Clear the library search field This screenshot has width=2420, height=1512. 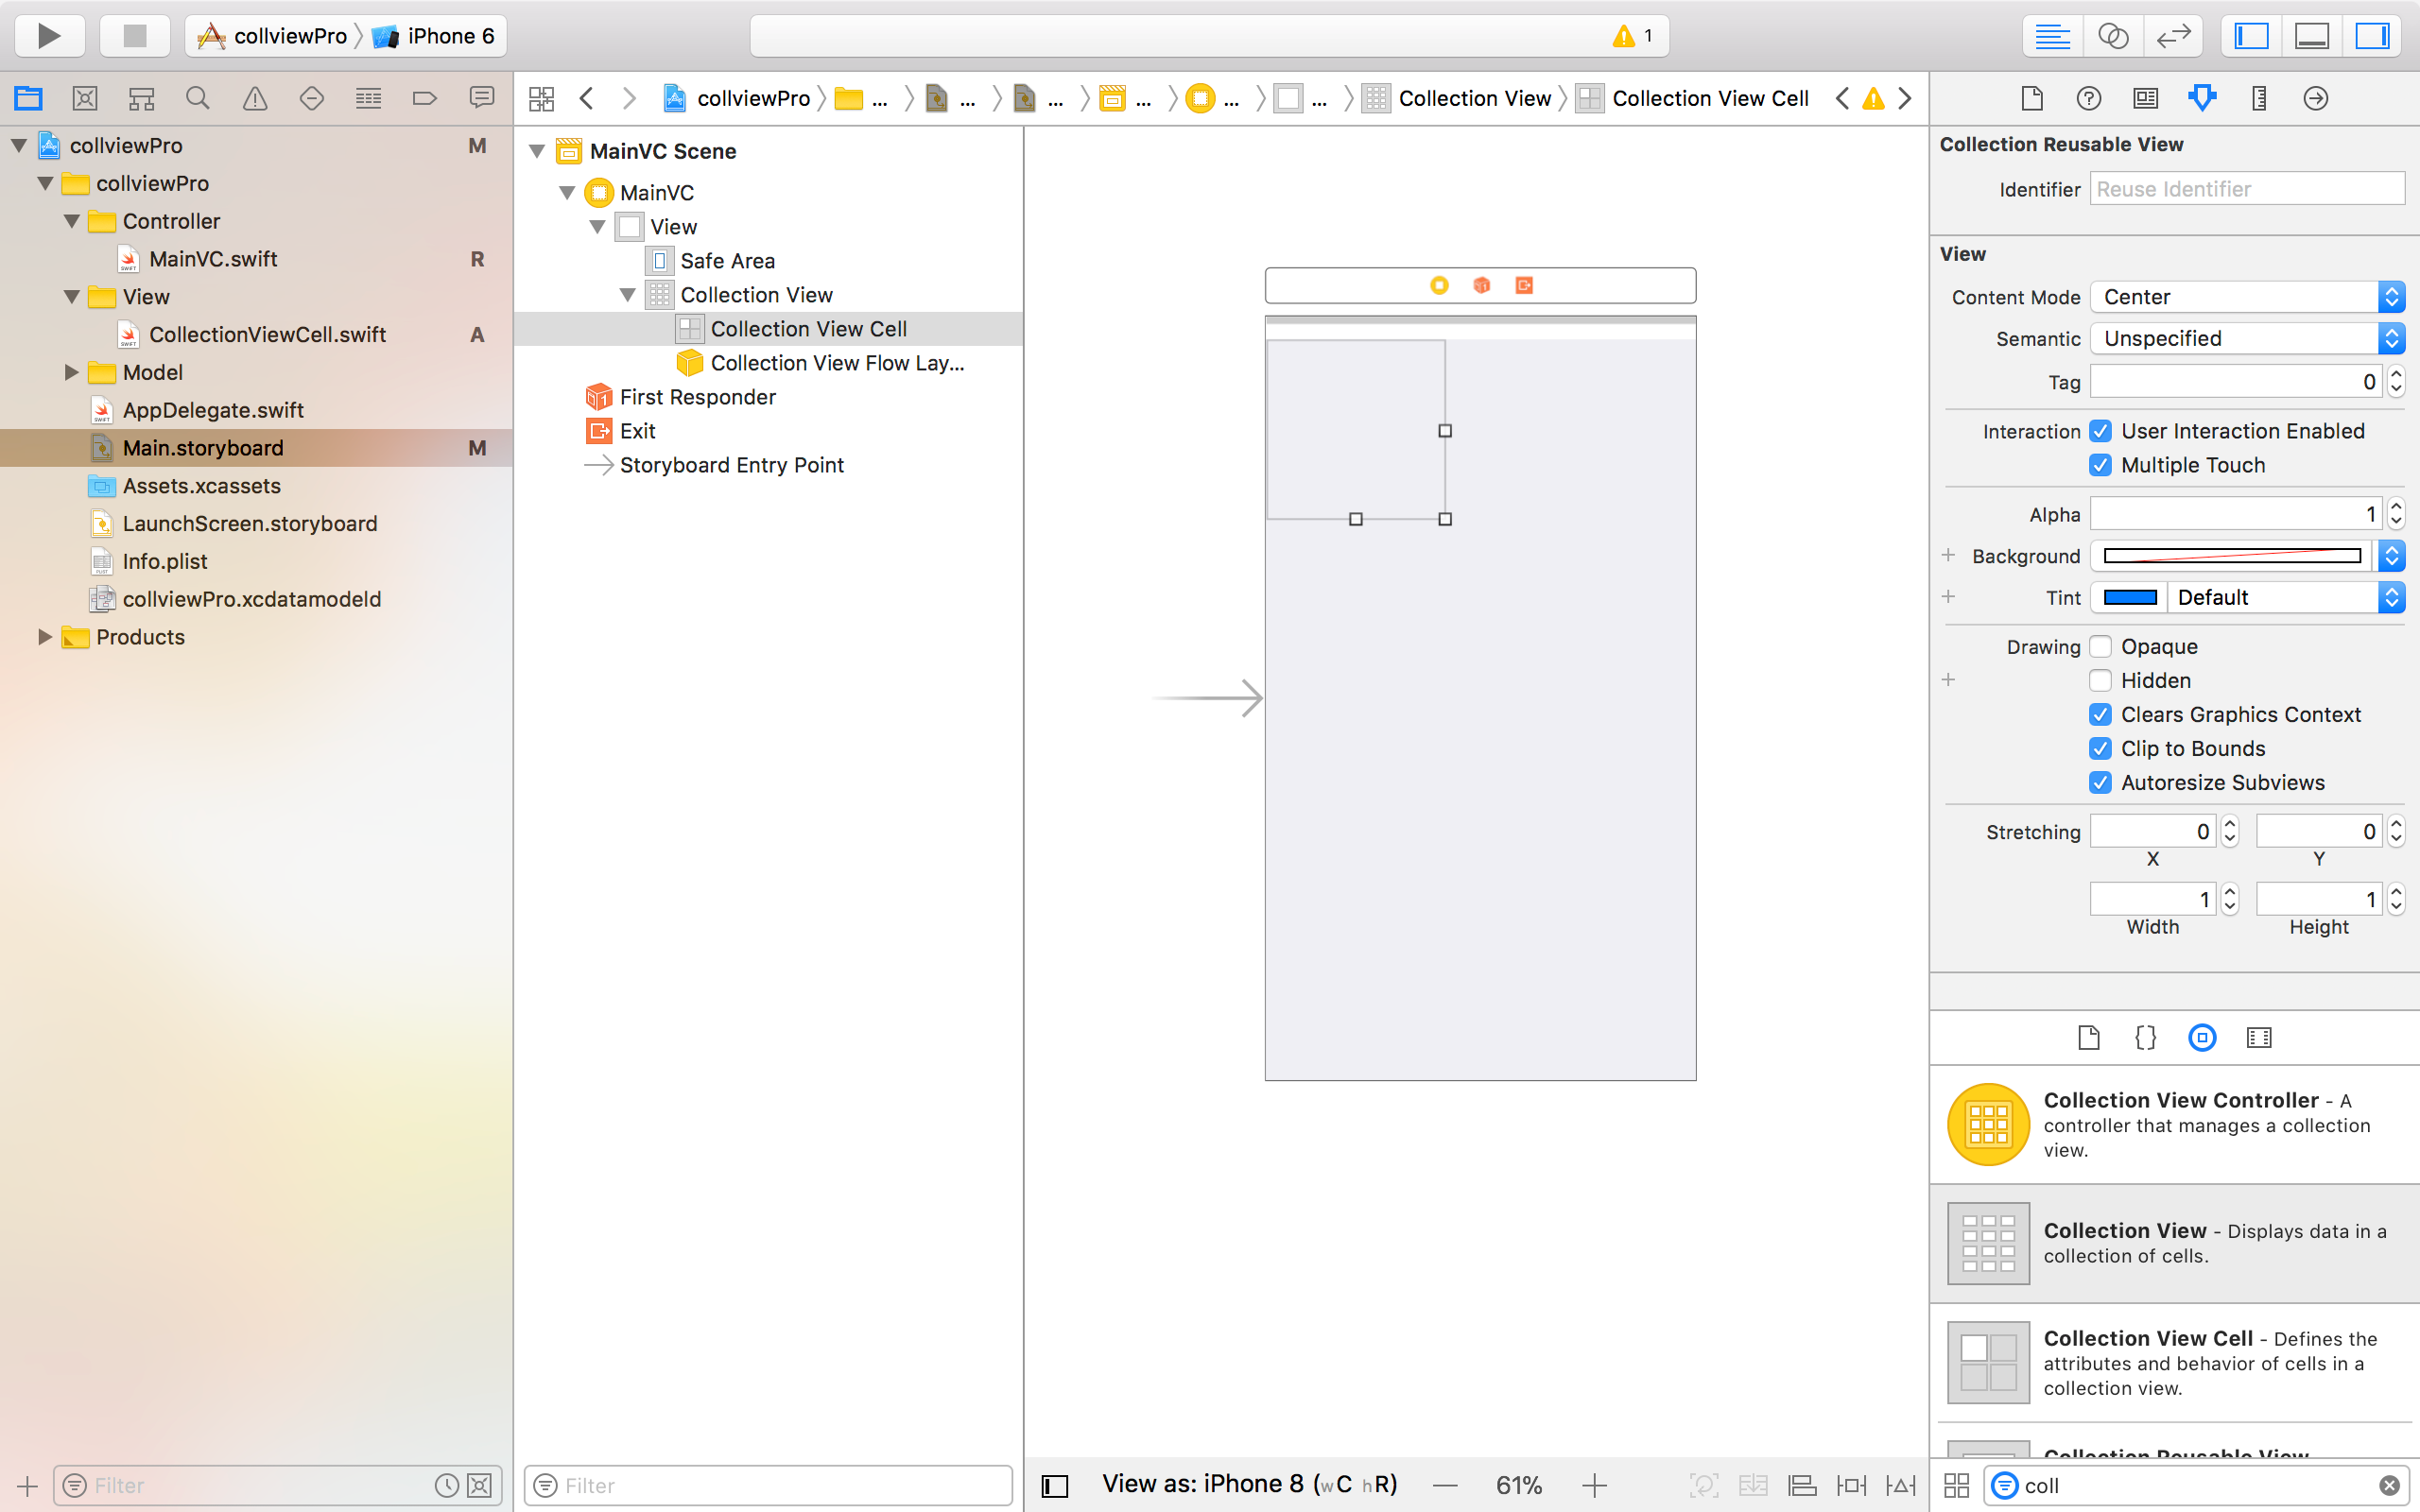pos(2389,1485)
